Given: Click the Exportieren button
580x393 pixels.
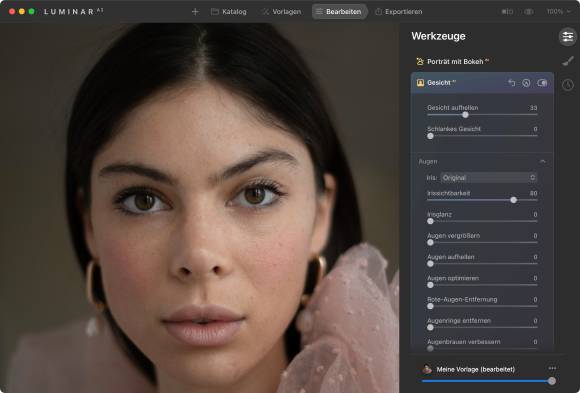Looking at the screenshot, I should [x=398, y=12].
